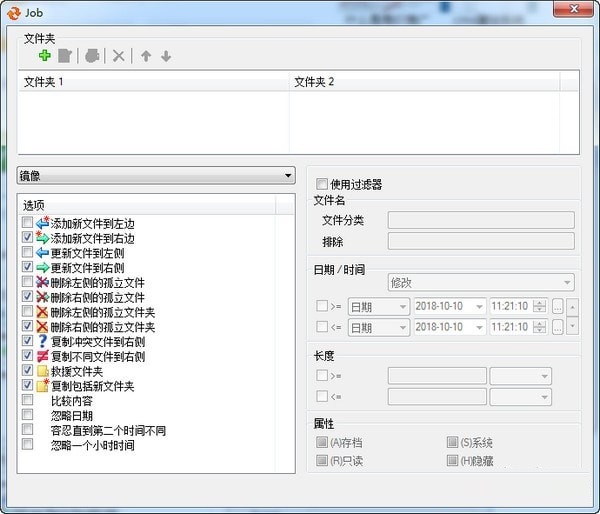Viewport: 600px width, 514px height.
Task: Click the X delete folder icon
Action: click(119, 56)
